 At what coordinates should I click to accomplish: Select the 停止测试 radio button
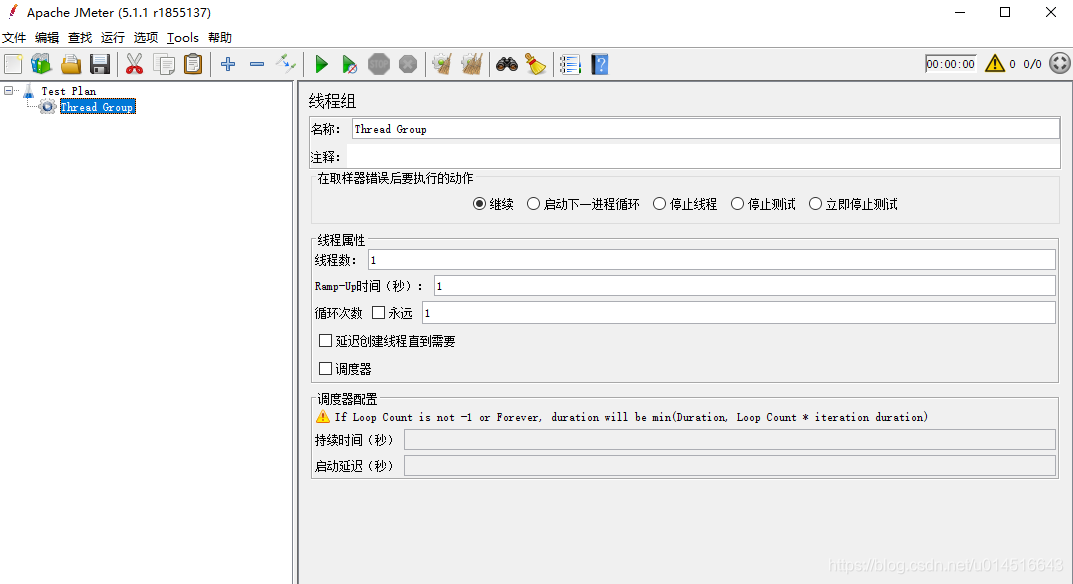(737, 204)
